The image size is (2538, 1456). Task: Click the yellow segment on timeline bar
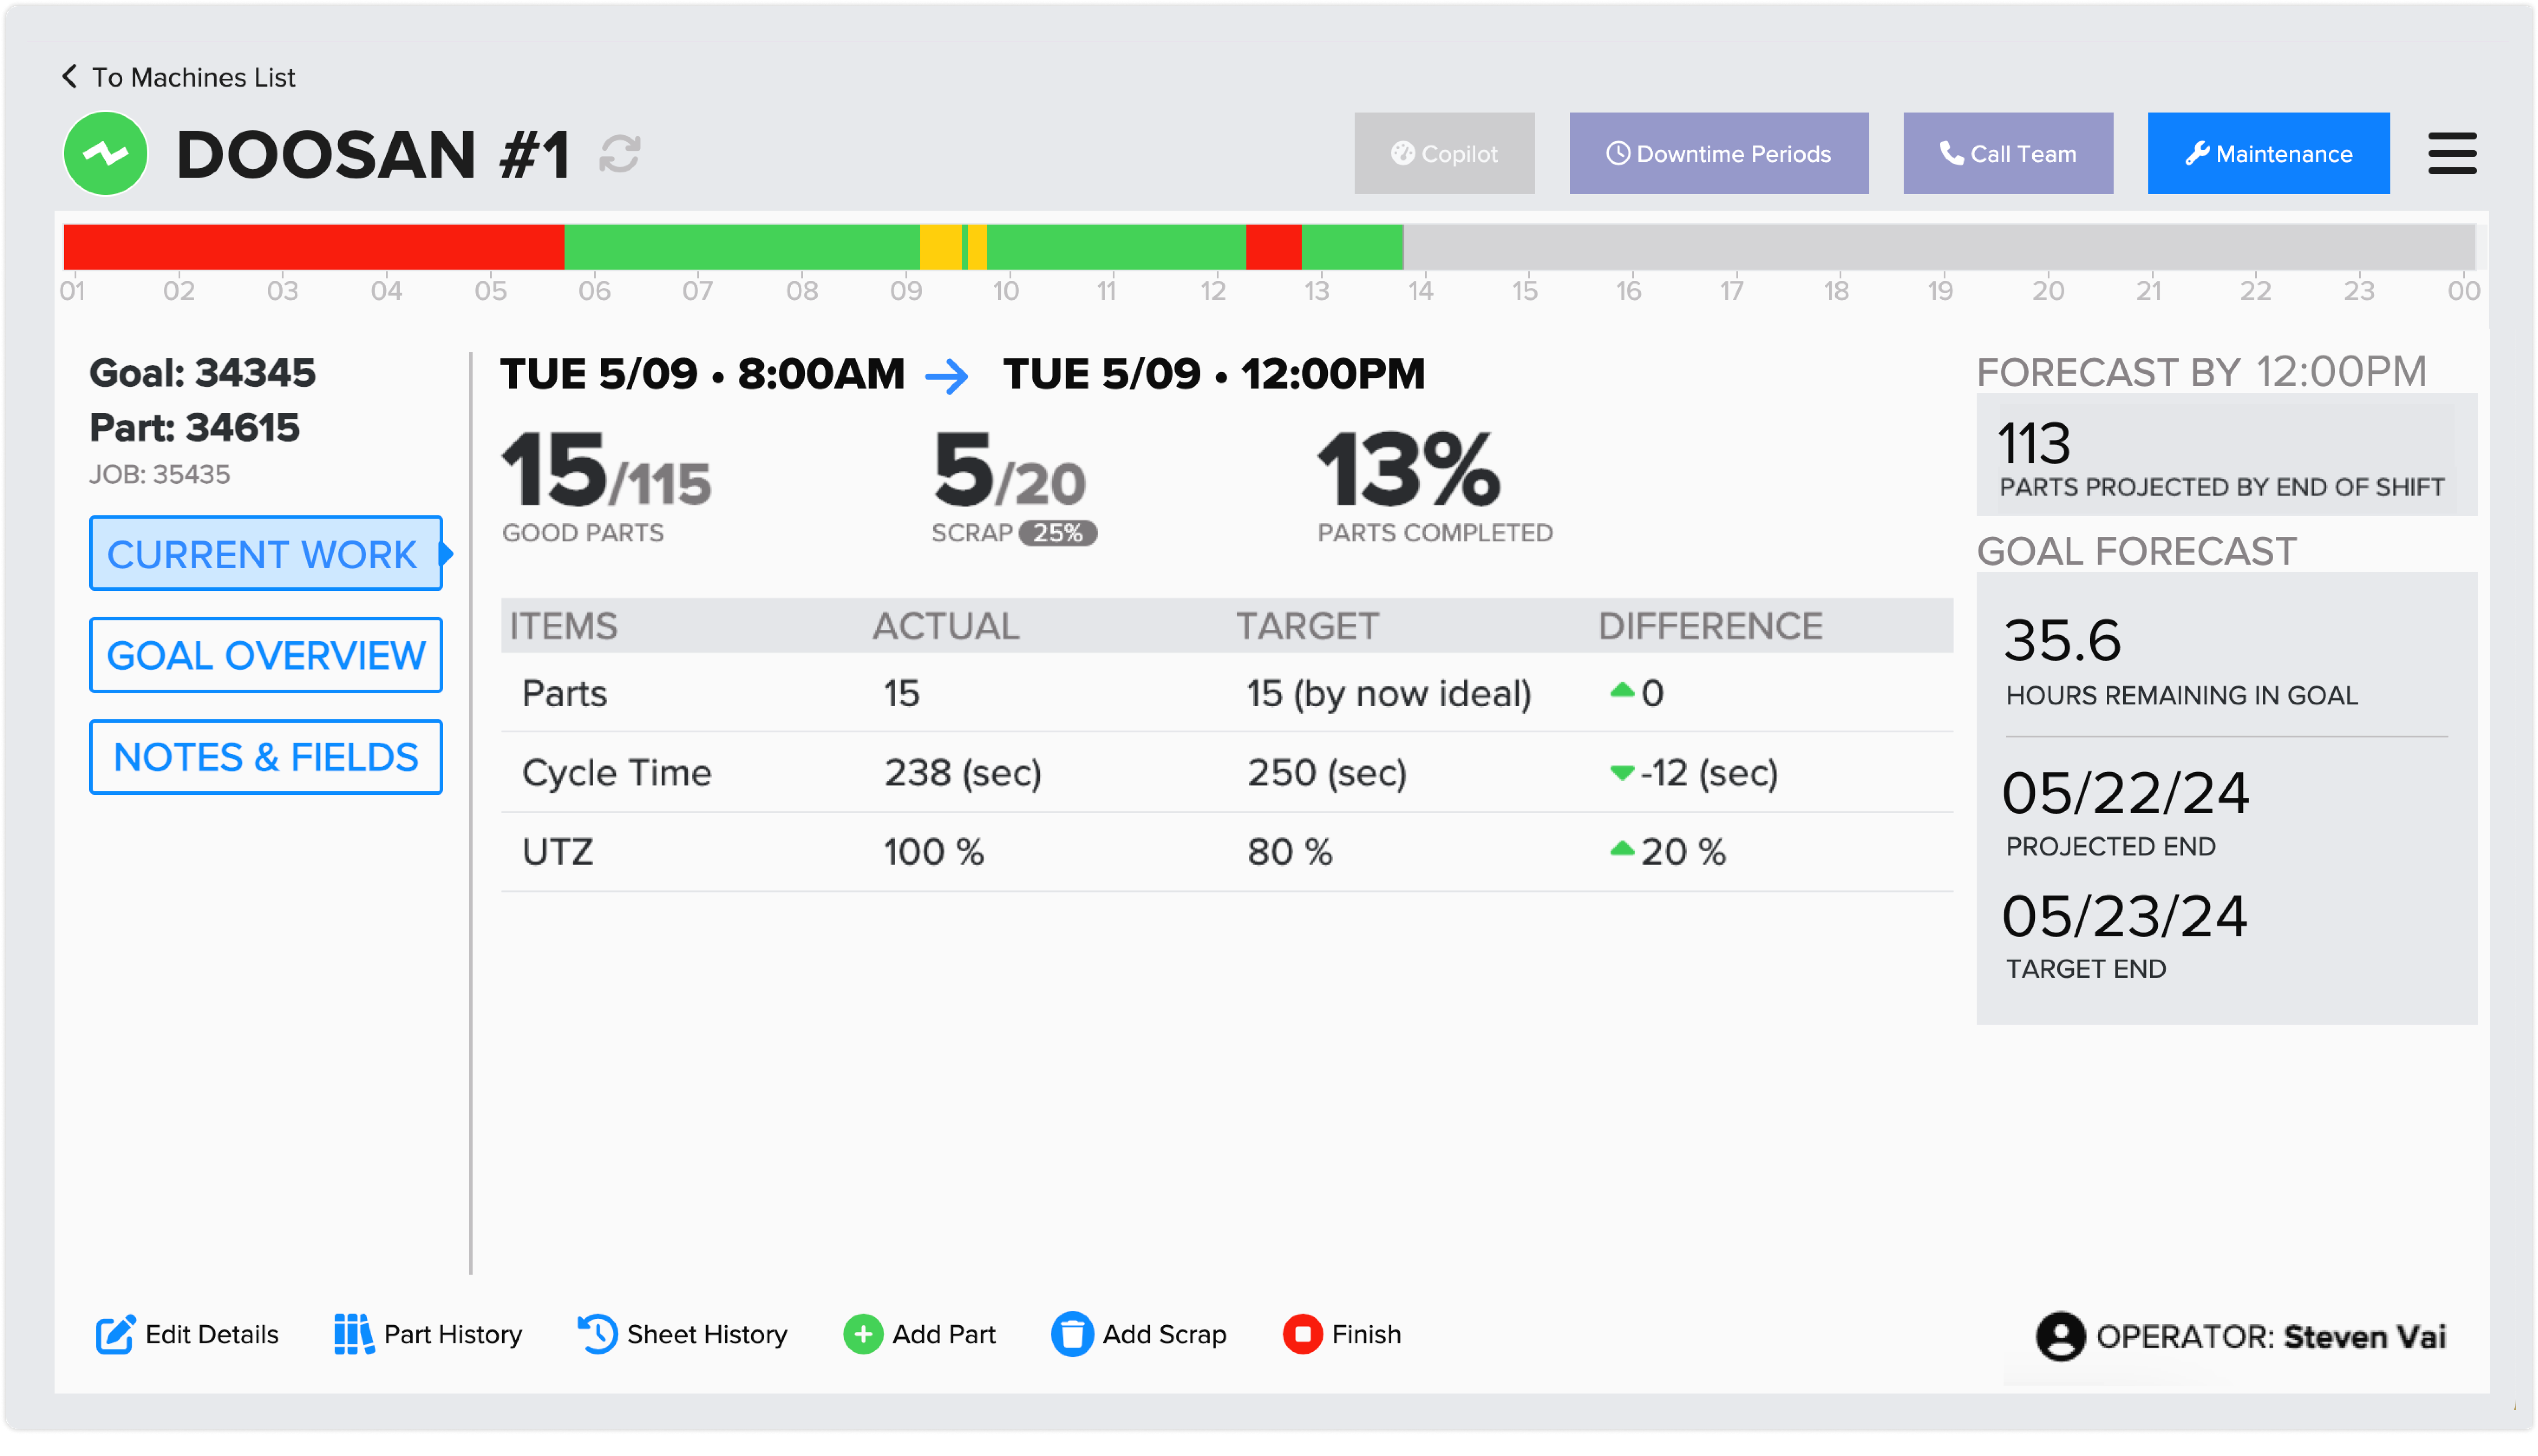[x=940, y=247]
